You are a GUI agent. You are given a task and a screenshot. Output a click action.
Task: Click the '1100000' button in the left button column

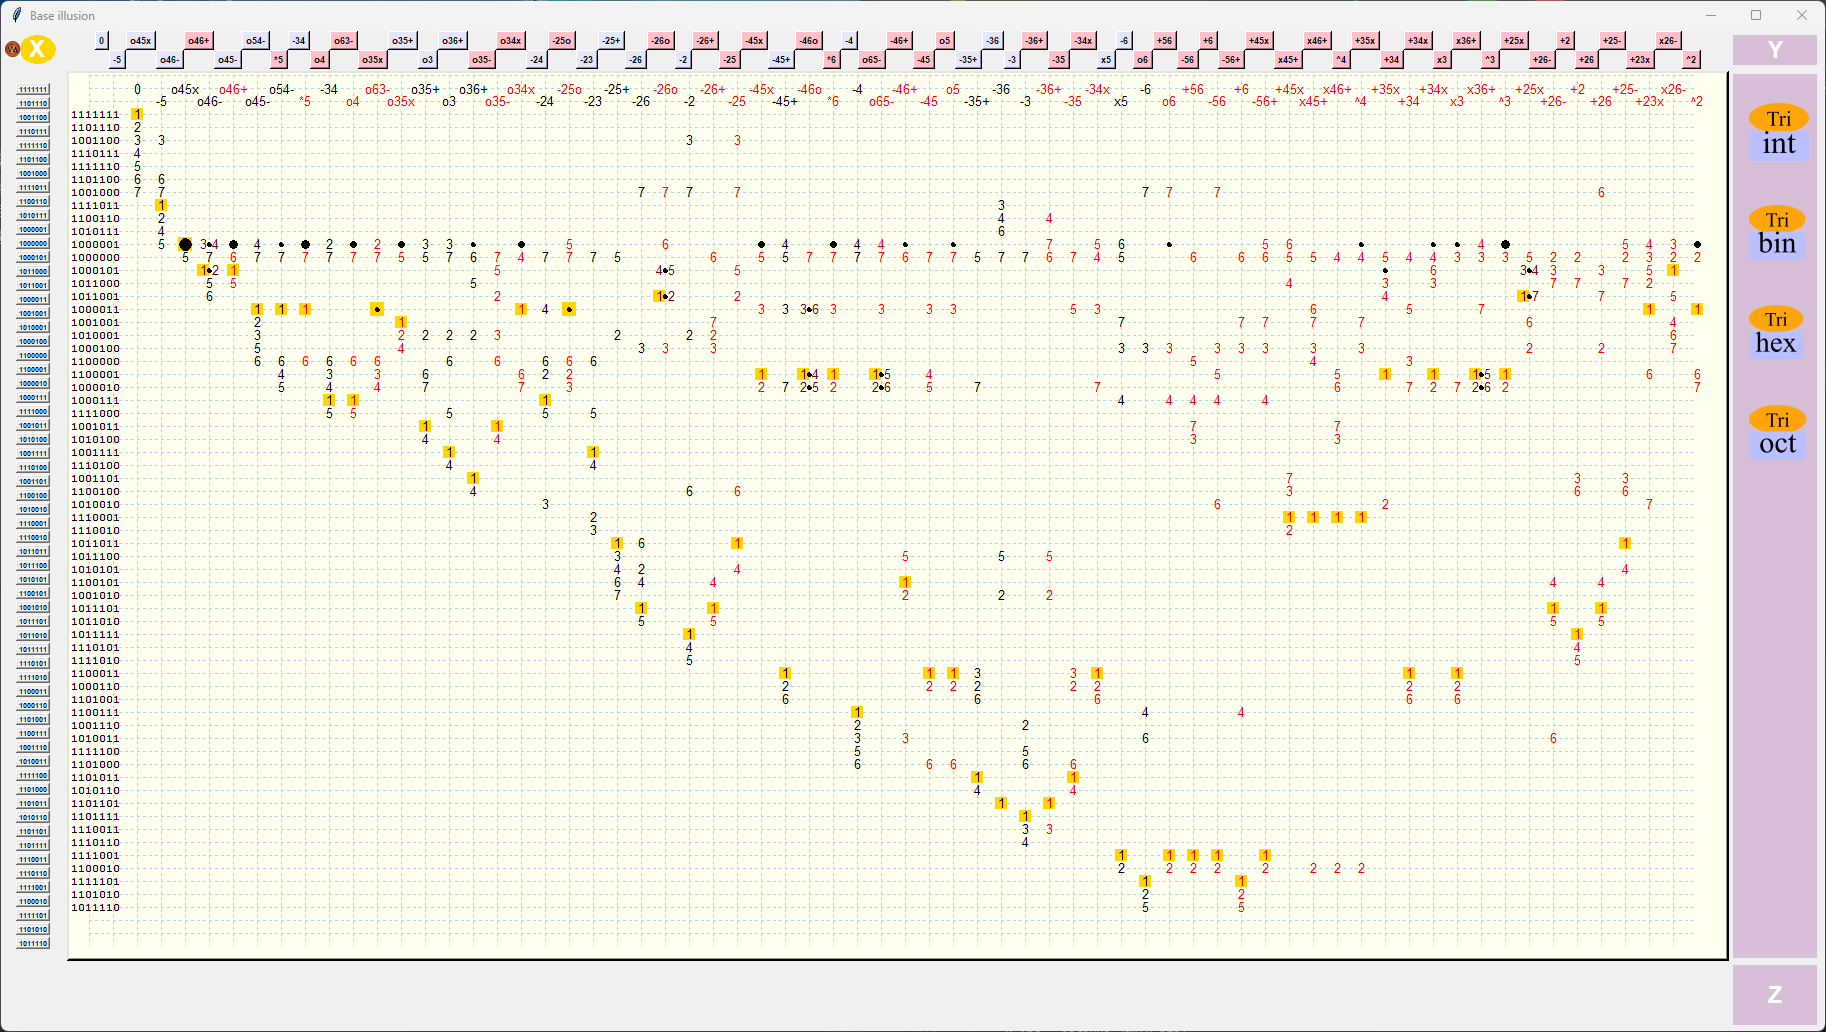(x=33, y=355)
